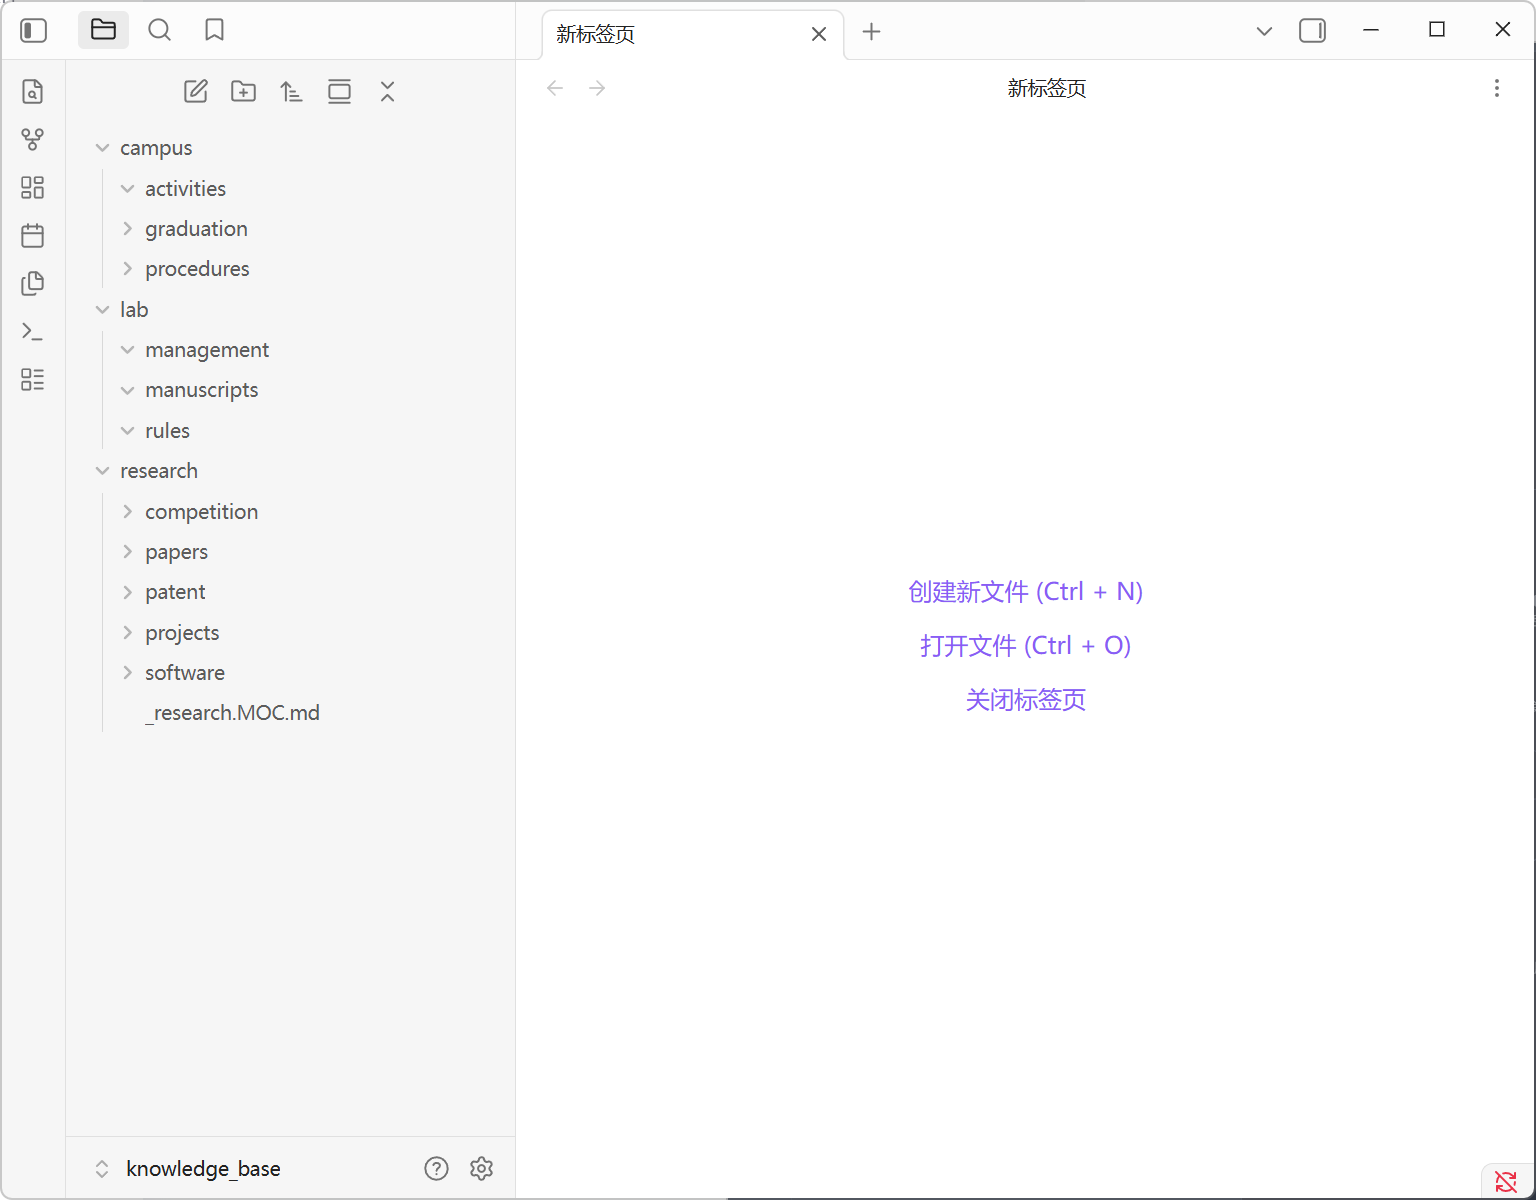Click the bottom list-style ribbon icon
This screenshot has width=1536, height=1200.
(x=32, y=379)
